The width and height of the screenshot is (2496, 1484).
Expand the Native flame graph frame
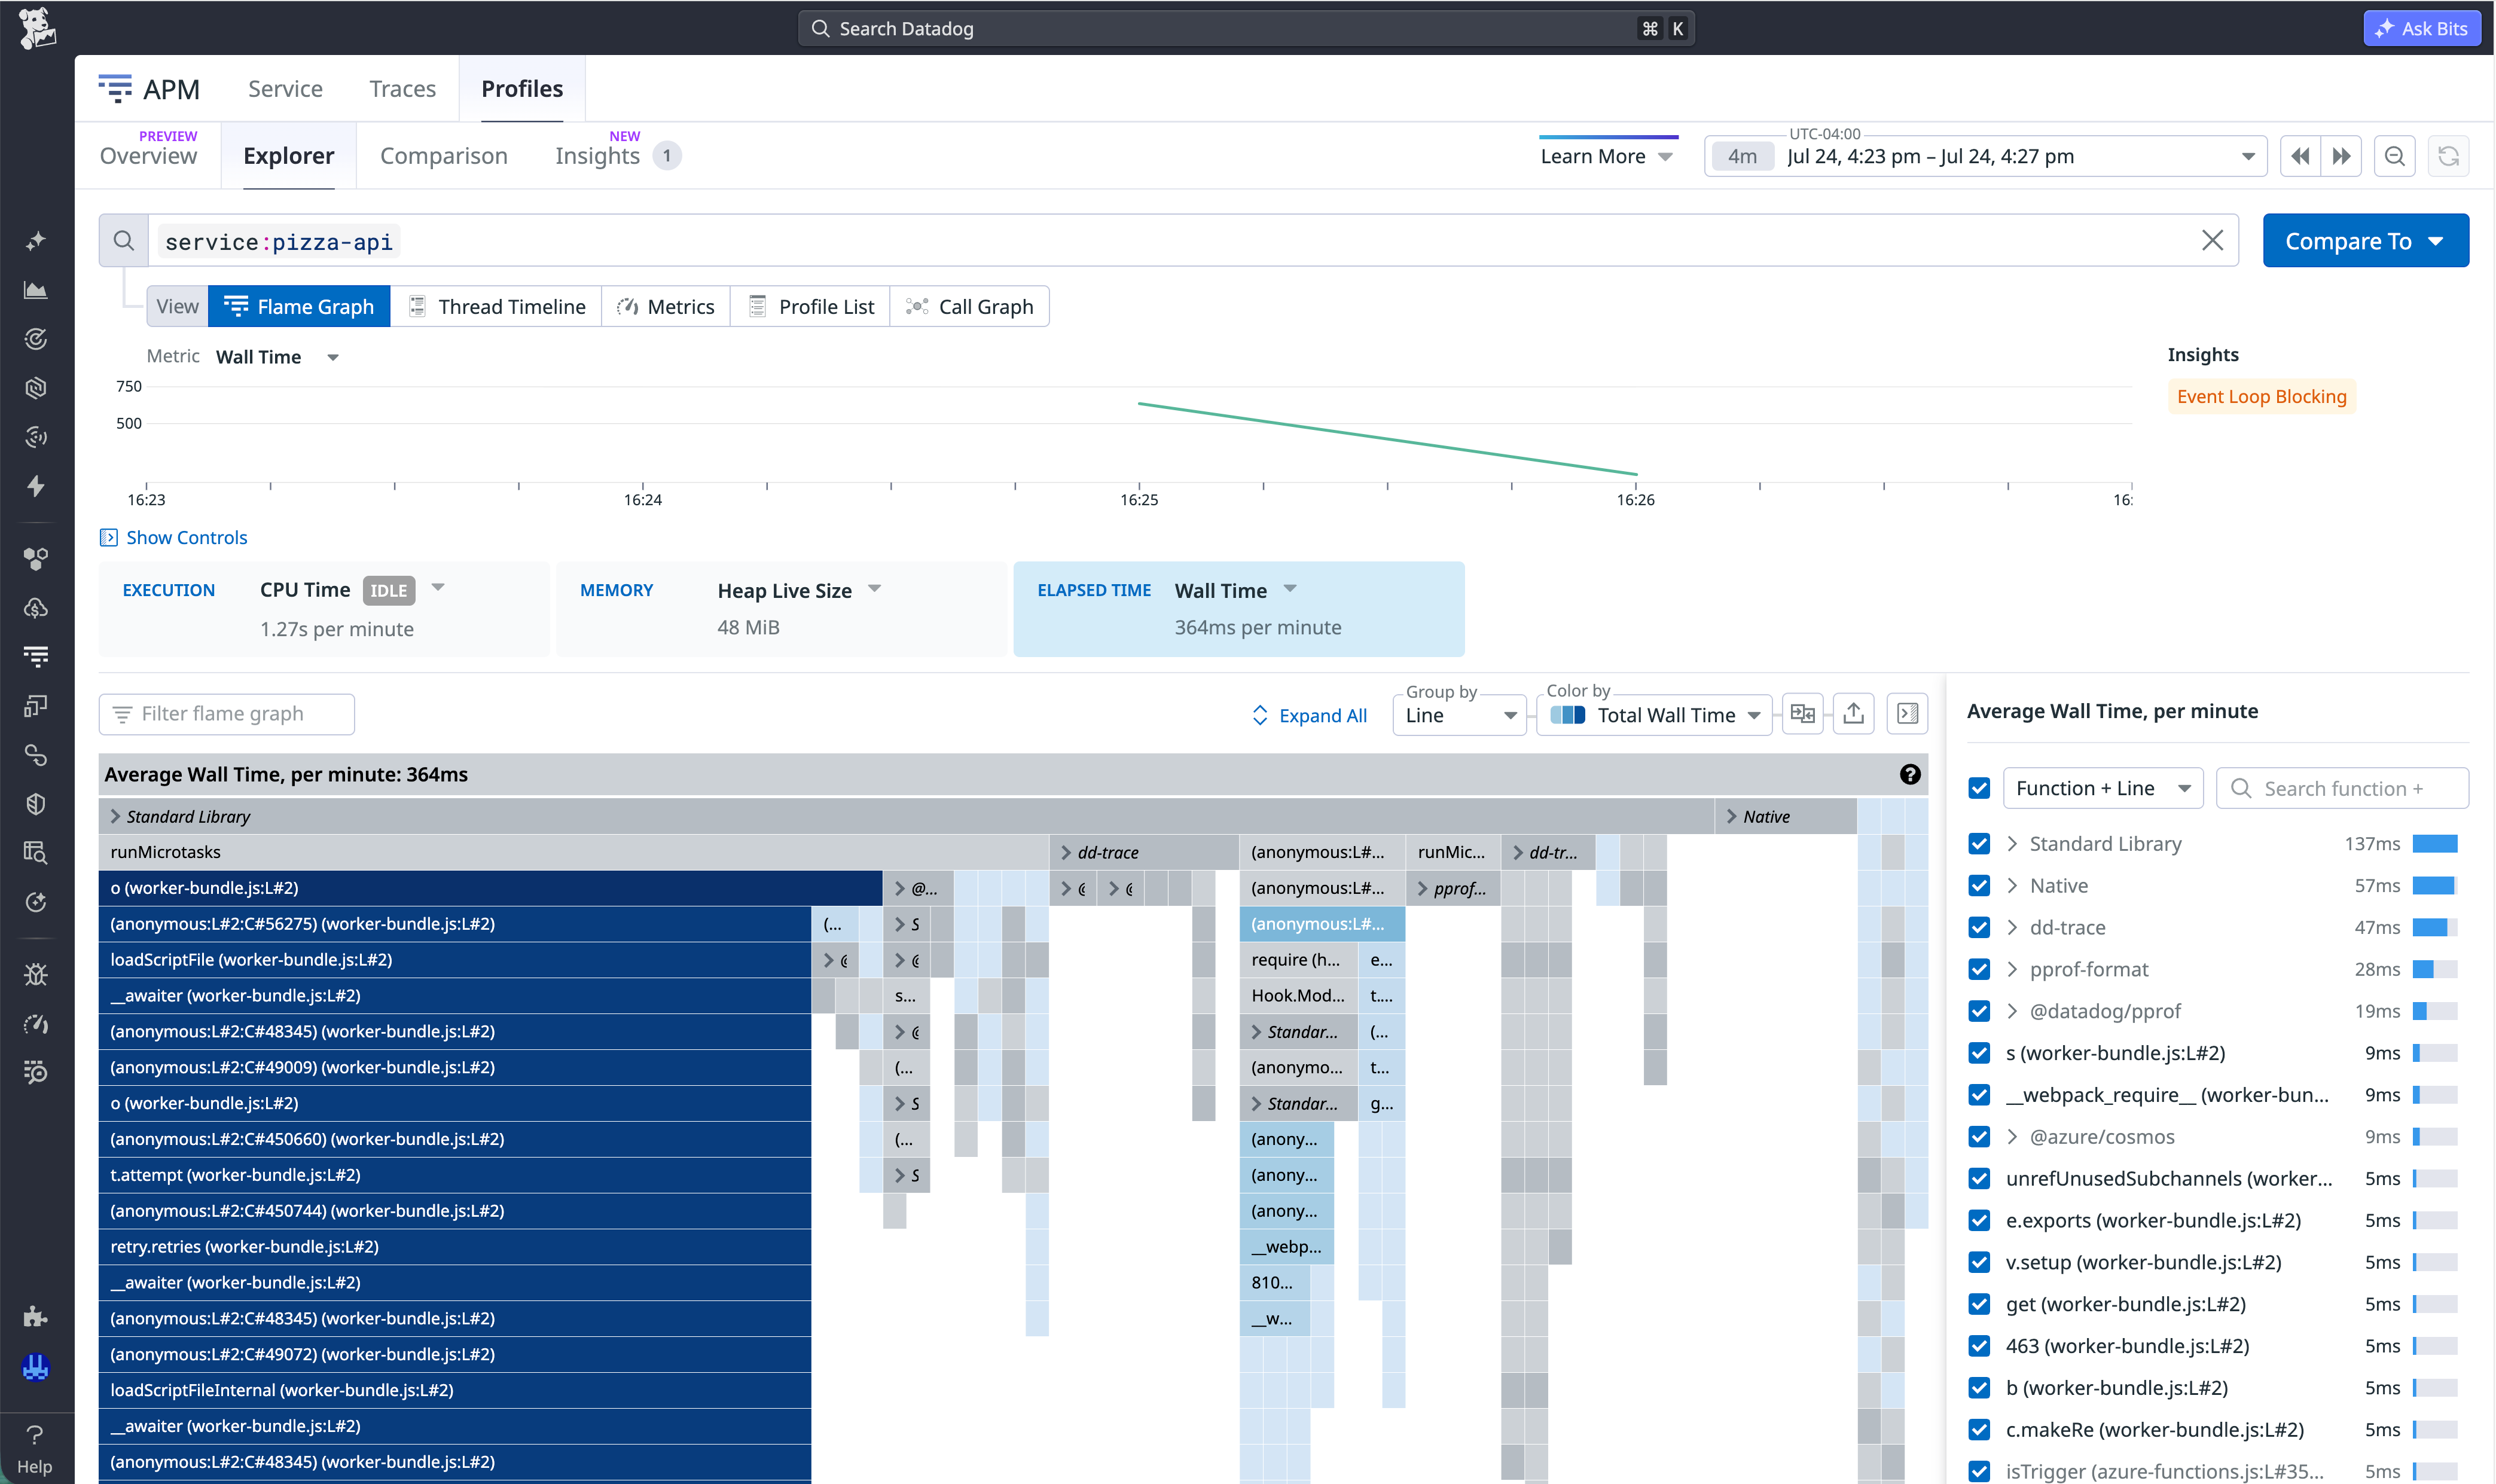pyautogui.click(x=1731, y=816)
